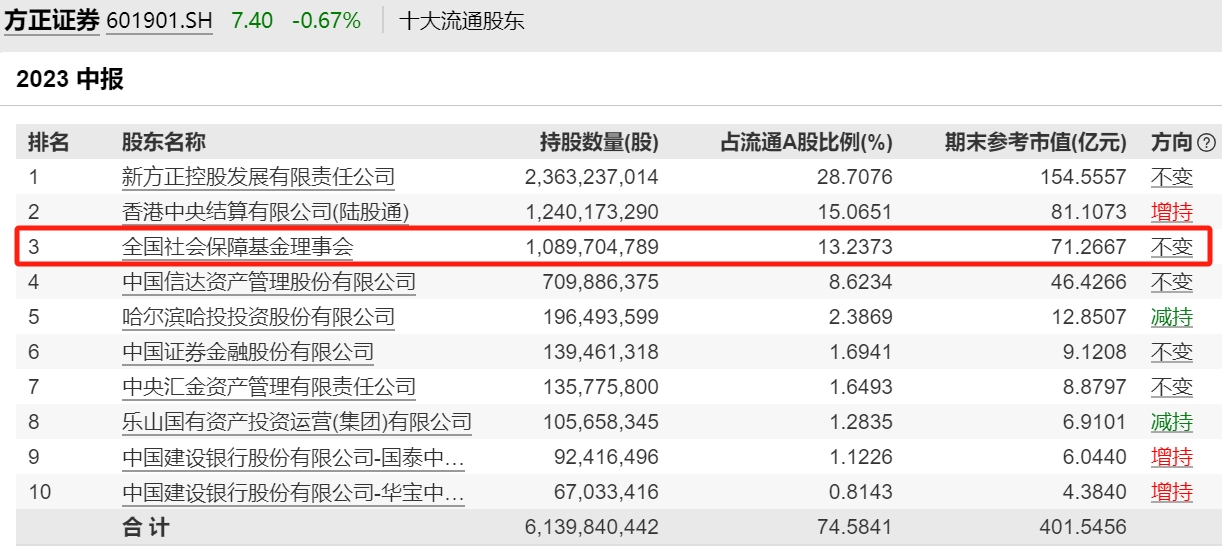Open rank 10 shareholder 中国建设银行-华宝中…
Viewport: 1222px width, 547px height.
pos(294,492)
